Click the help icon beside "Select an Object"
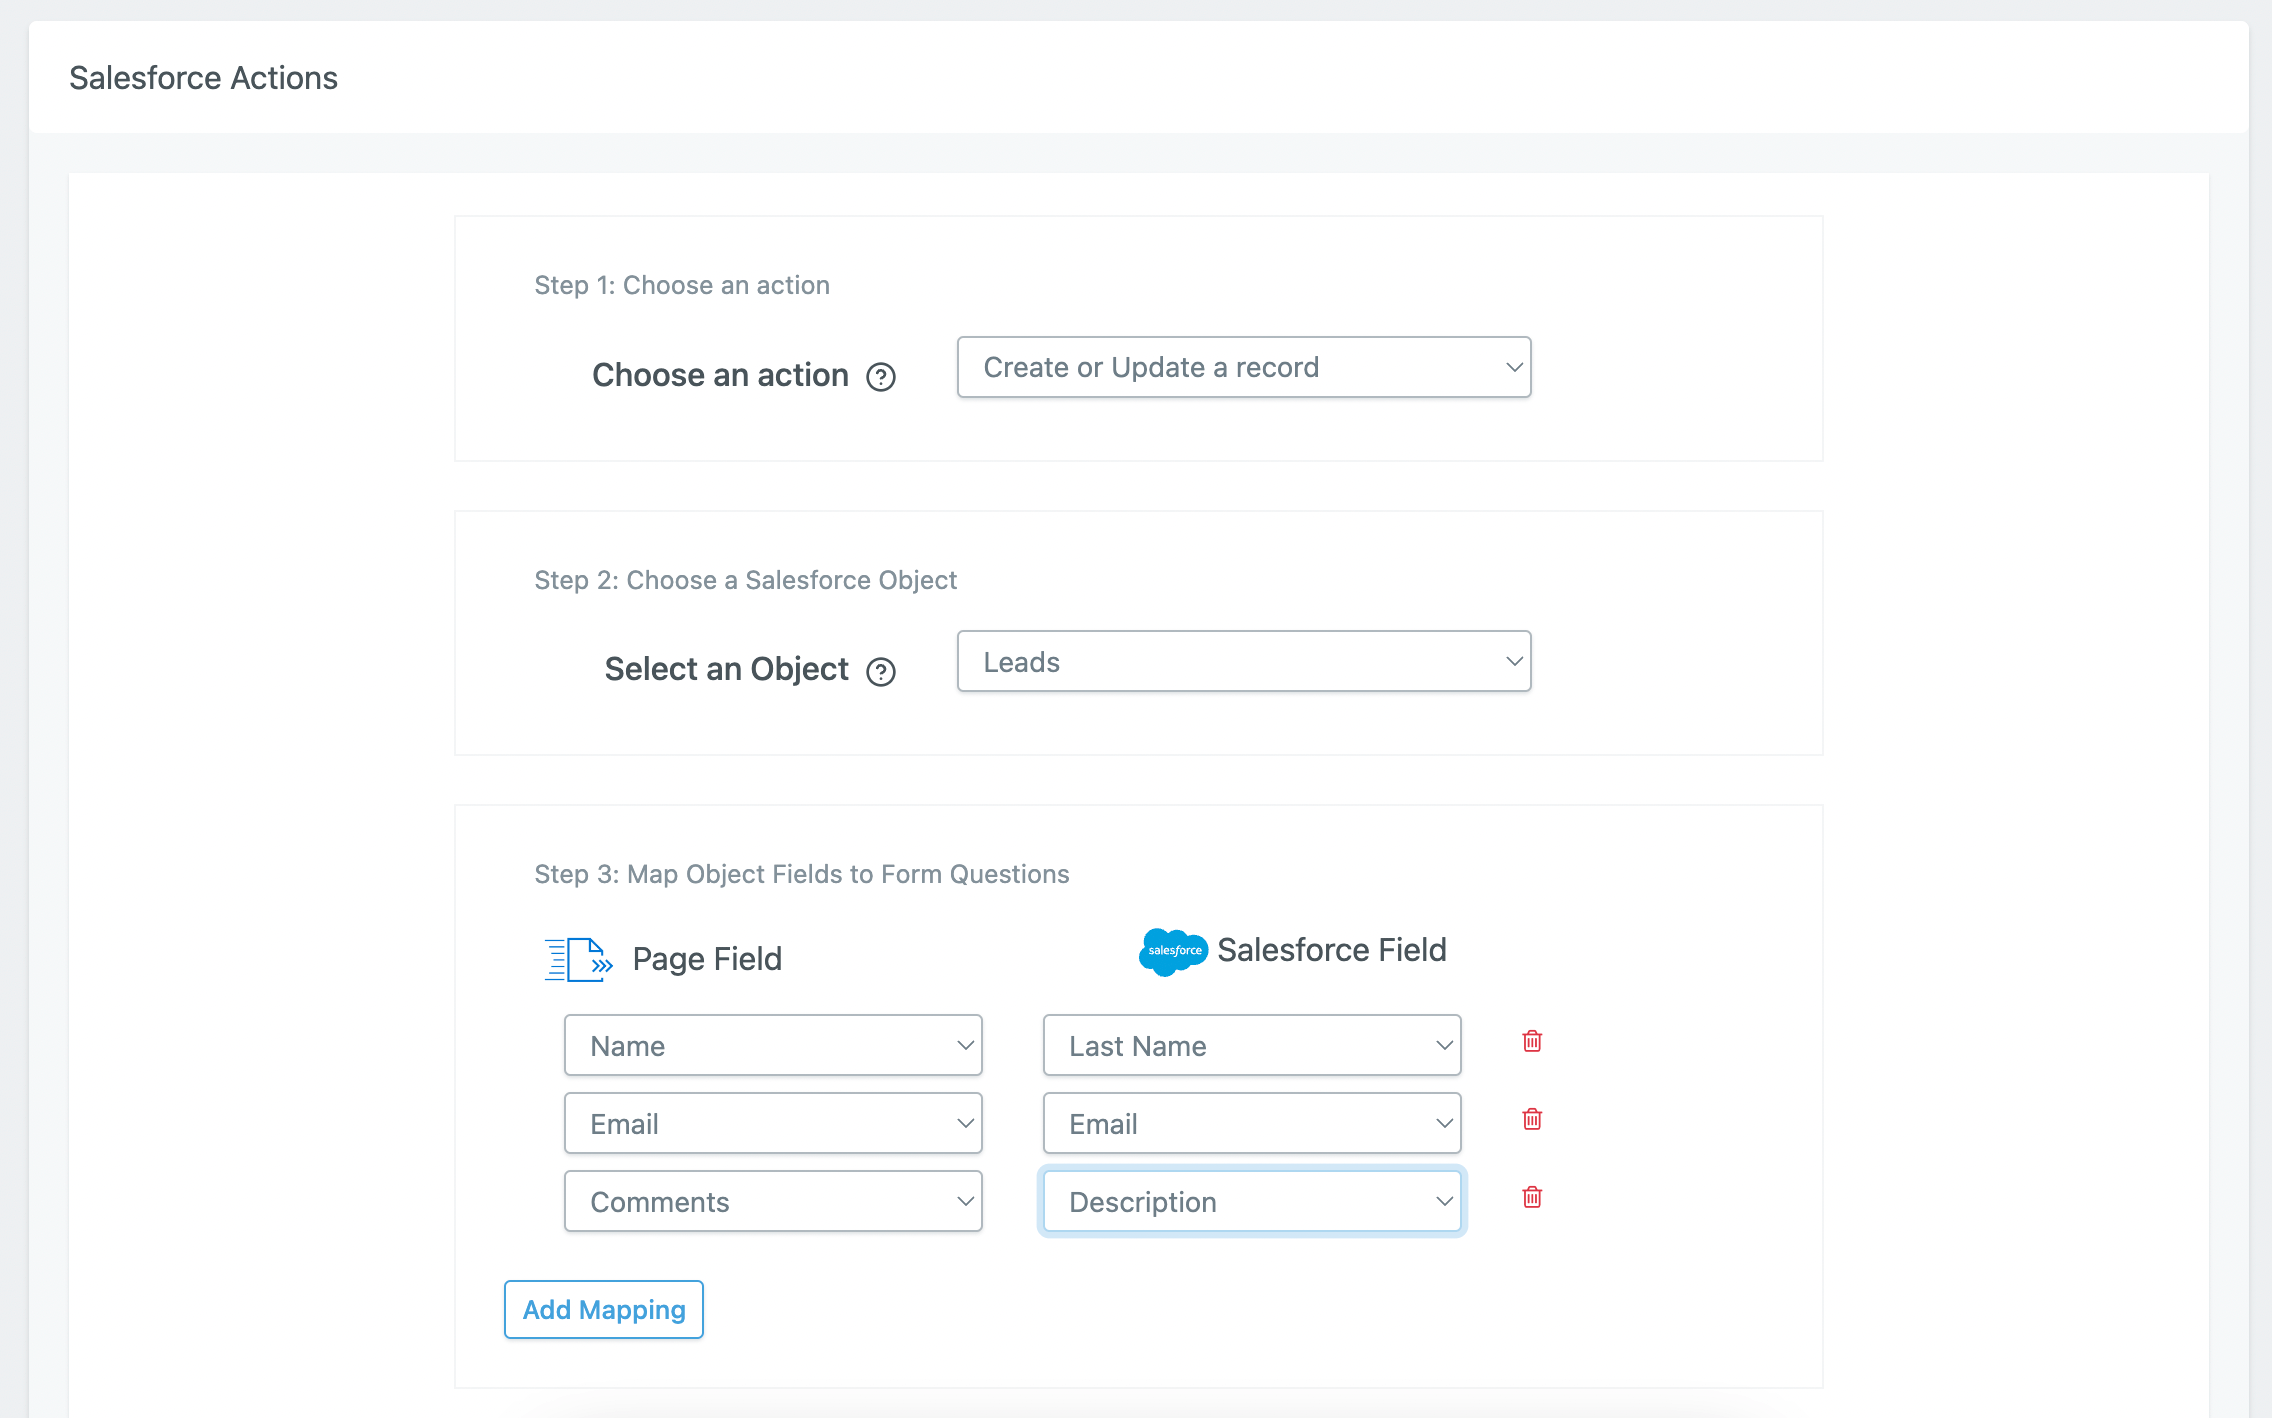Image resolution: width=2272 pixels, height=1418 pixels. pyautogui.click(x=881, y=672)
